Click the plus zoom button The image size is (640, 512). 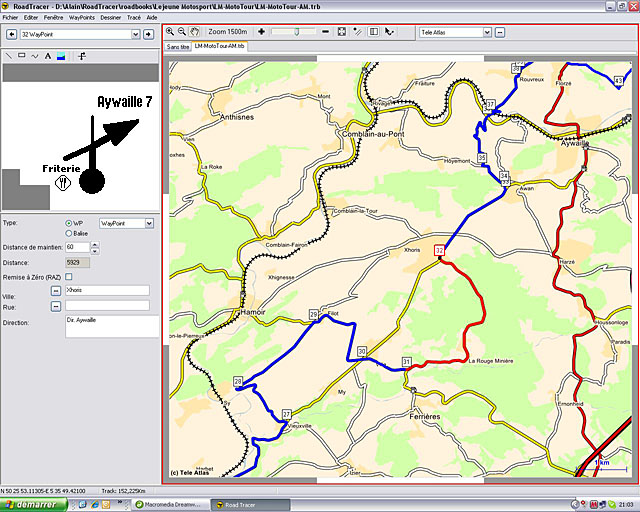pos(262,31)
